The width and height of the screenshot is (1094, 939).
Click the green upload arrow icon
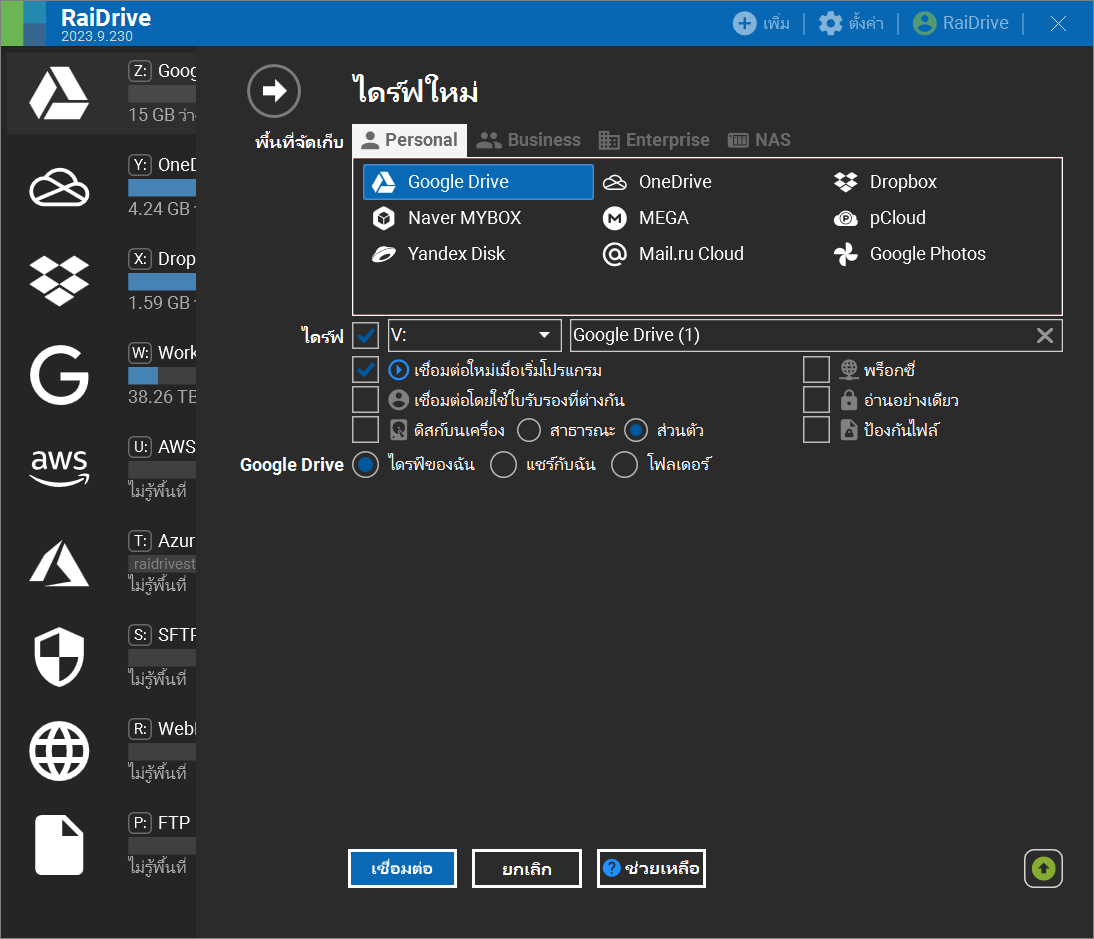(x=1043, y=869)
